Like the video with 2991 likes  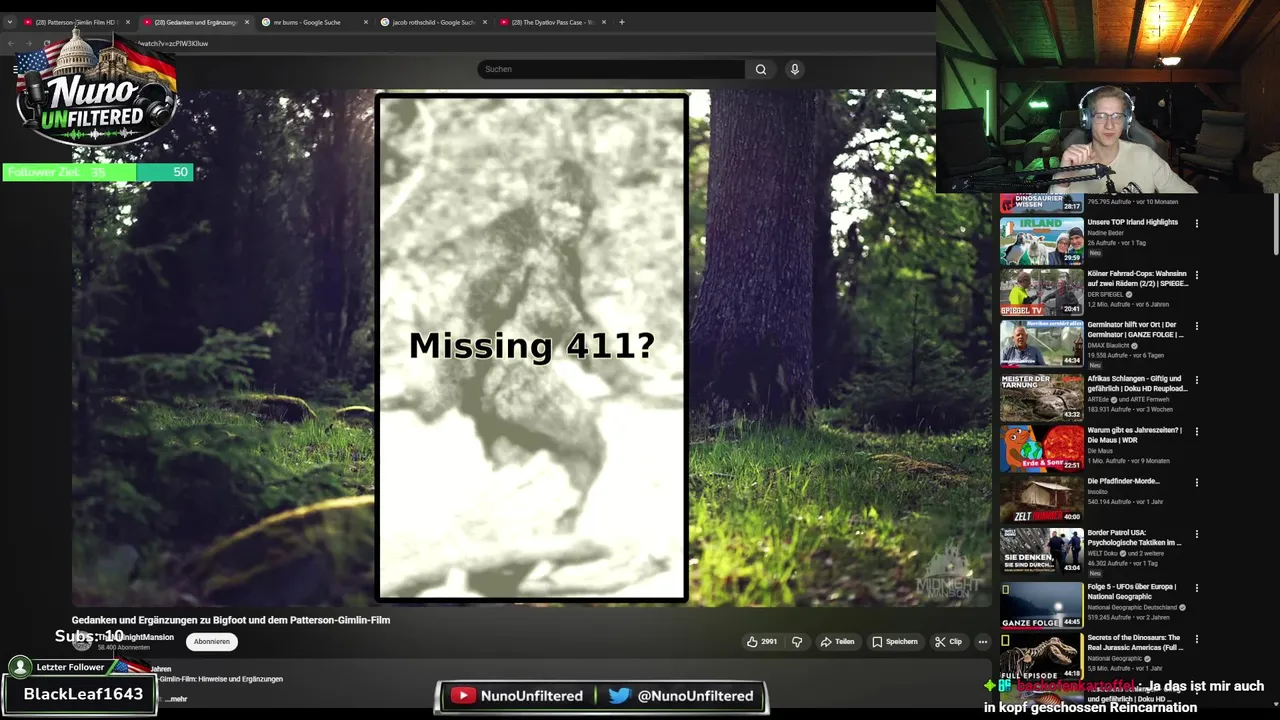(761, 642)
